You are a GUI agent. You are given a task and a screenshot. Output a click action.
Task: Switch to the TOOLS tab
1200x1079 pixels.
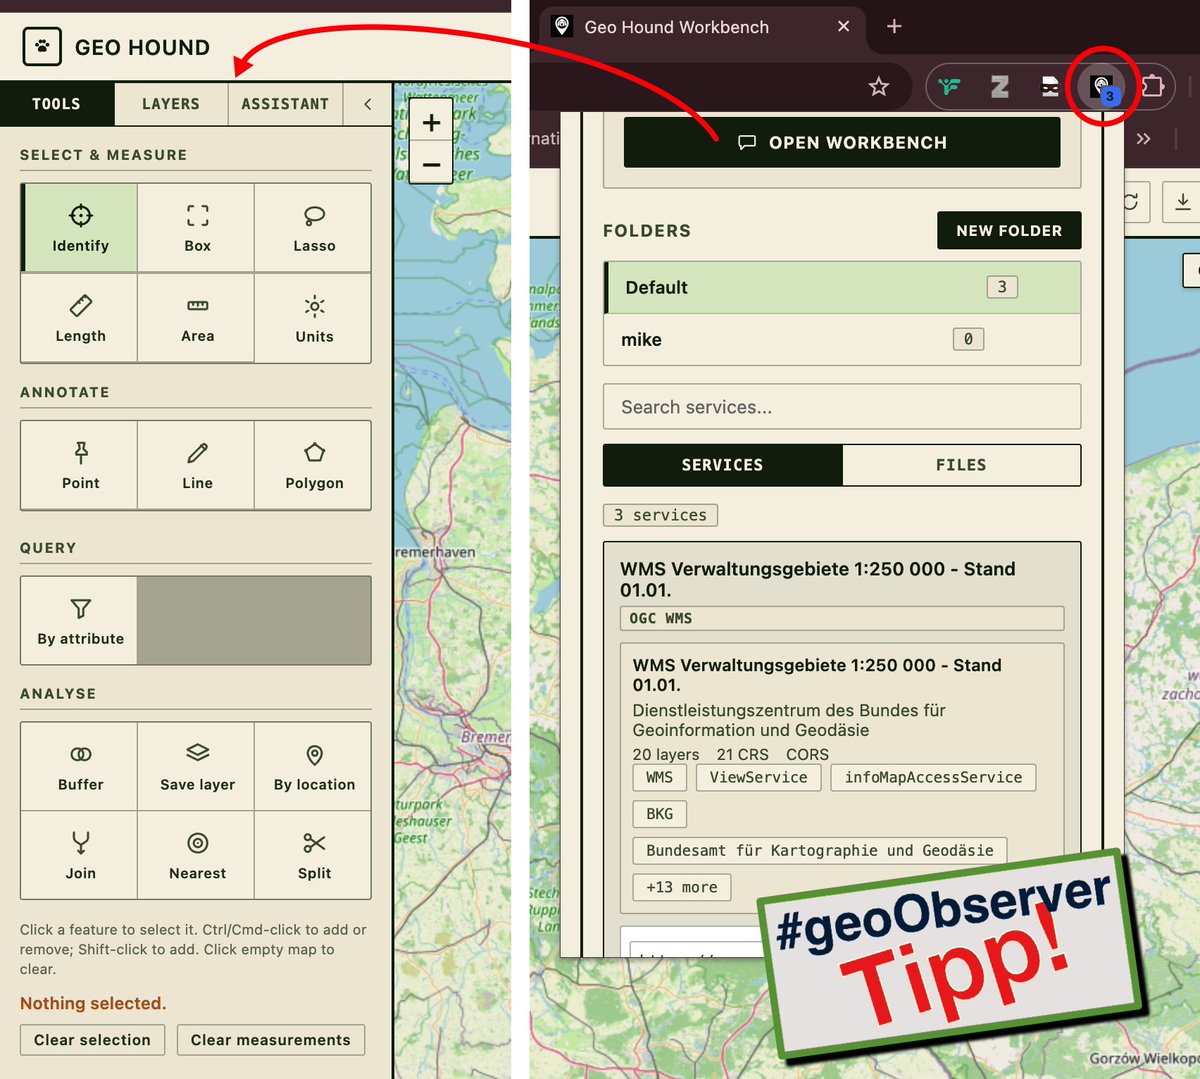tap(56, 104)
